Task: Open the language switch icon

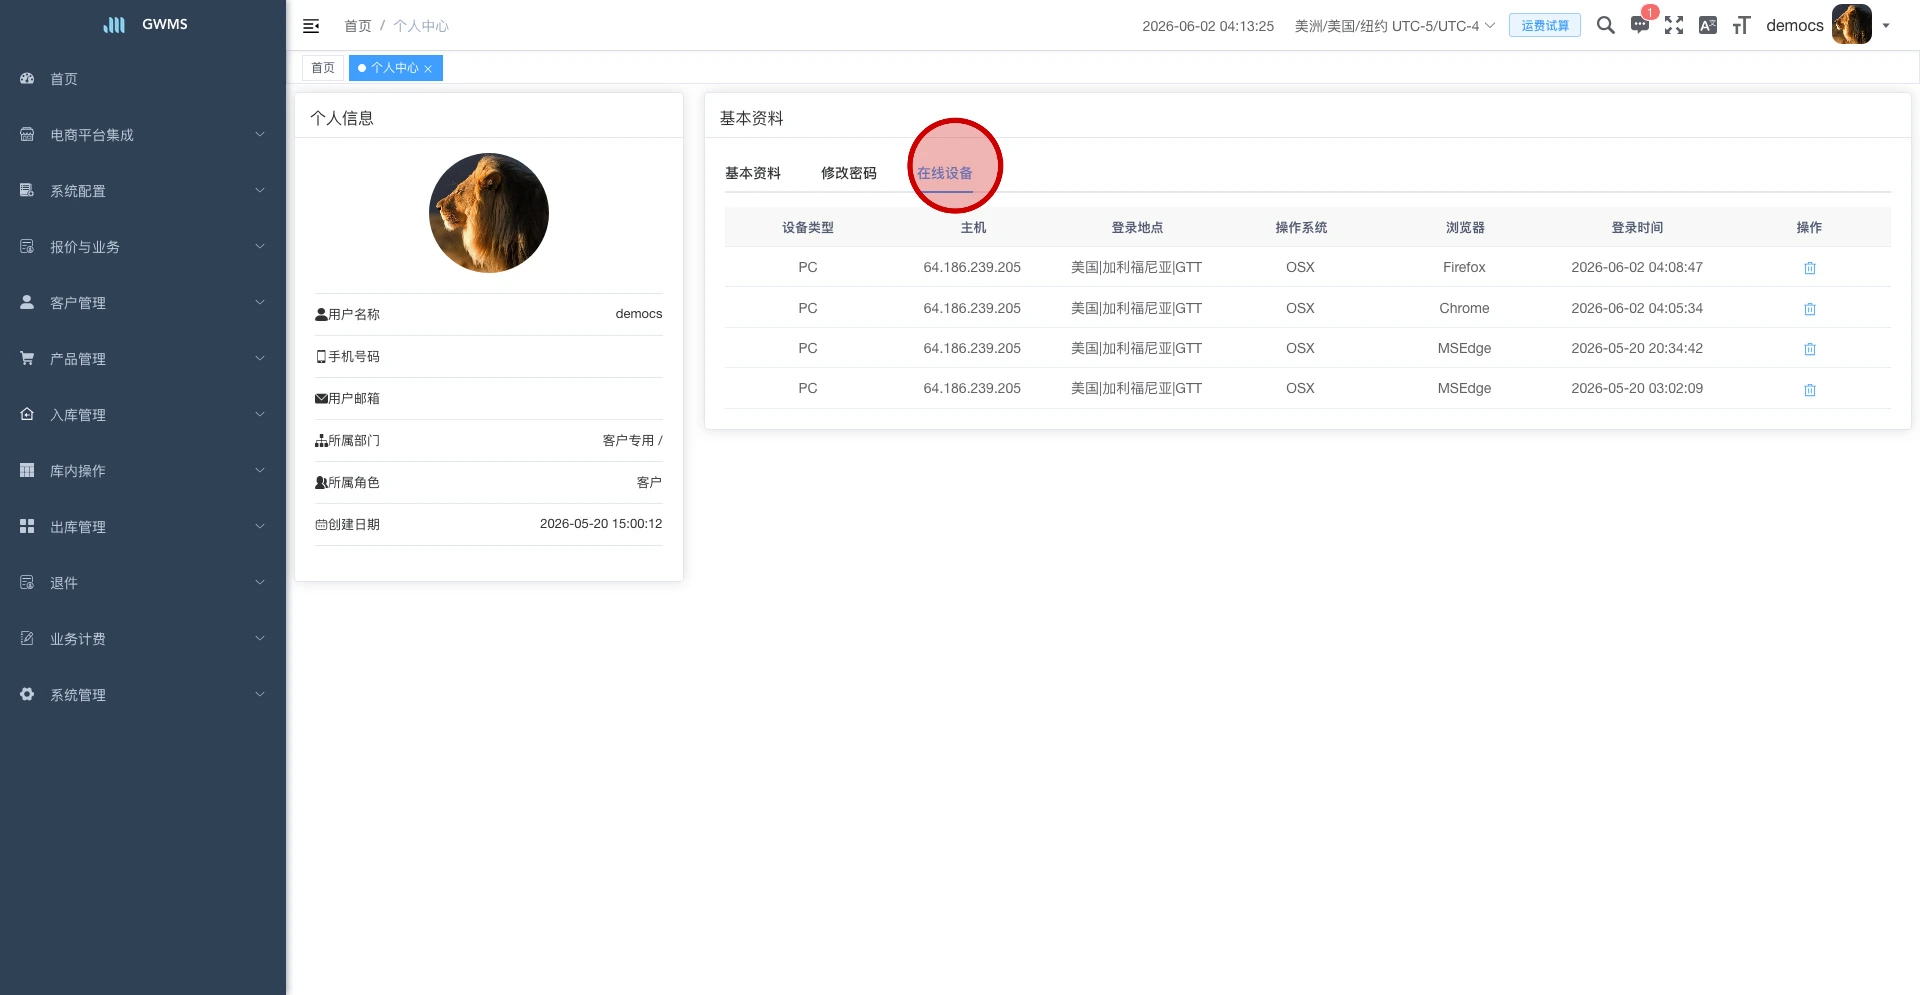Action: point(1708,25)
